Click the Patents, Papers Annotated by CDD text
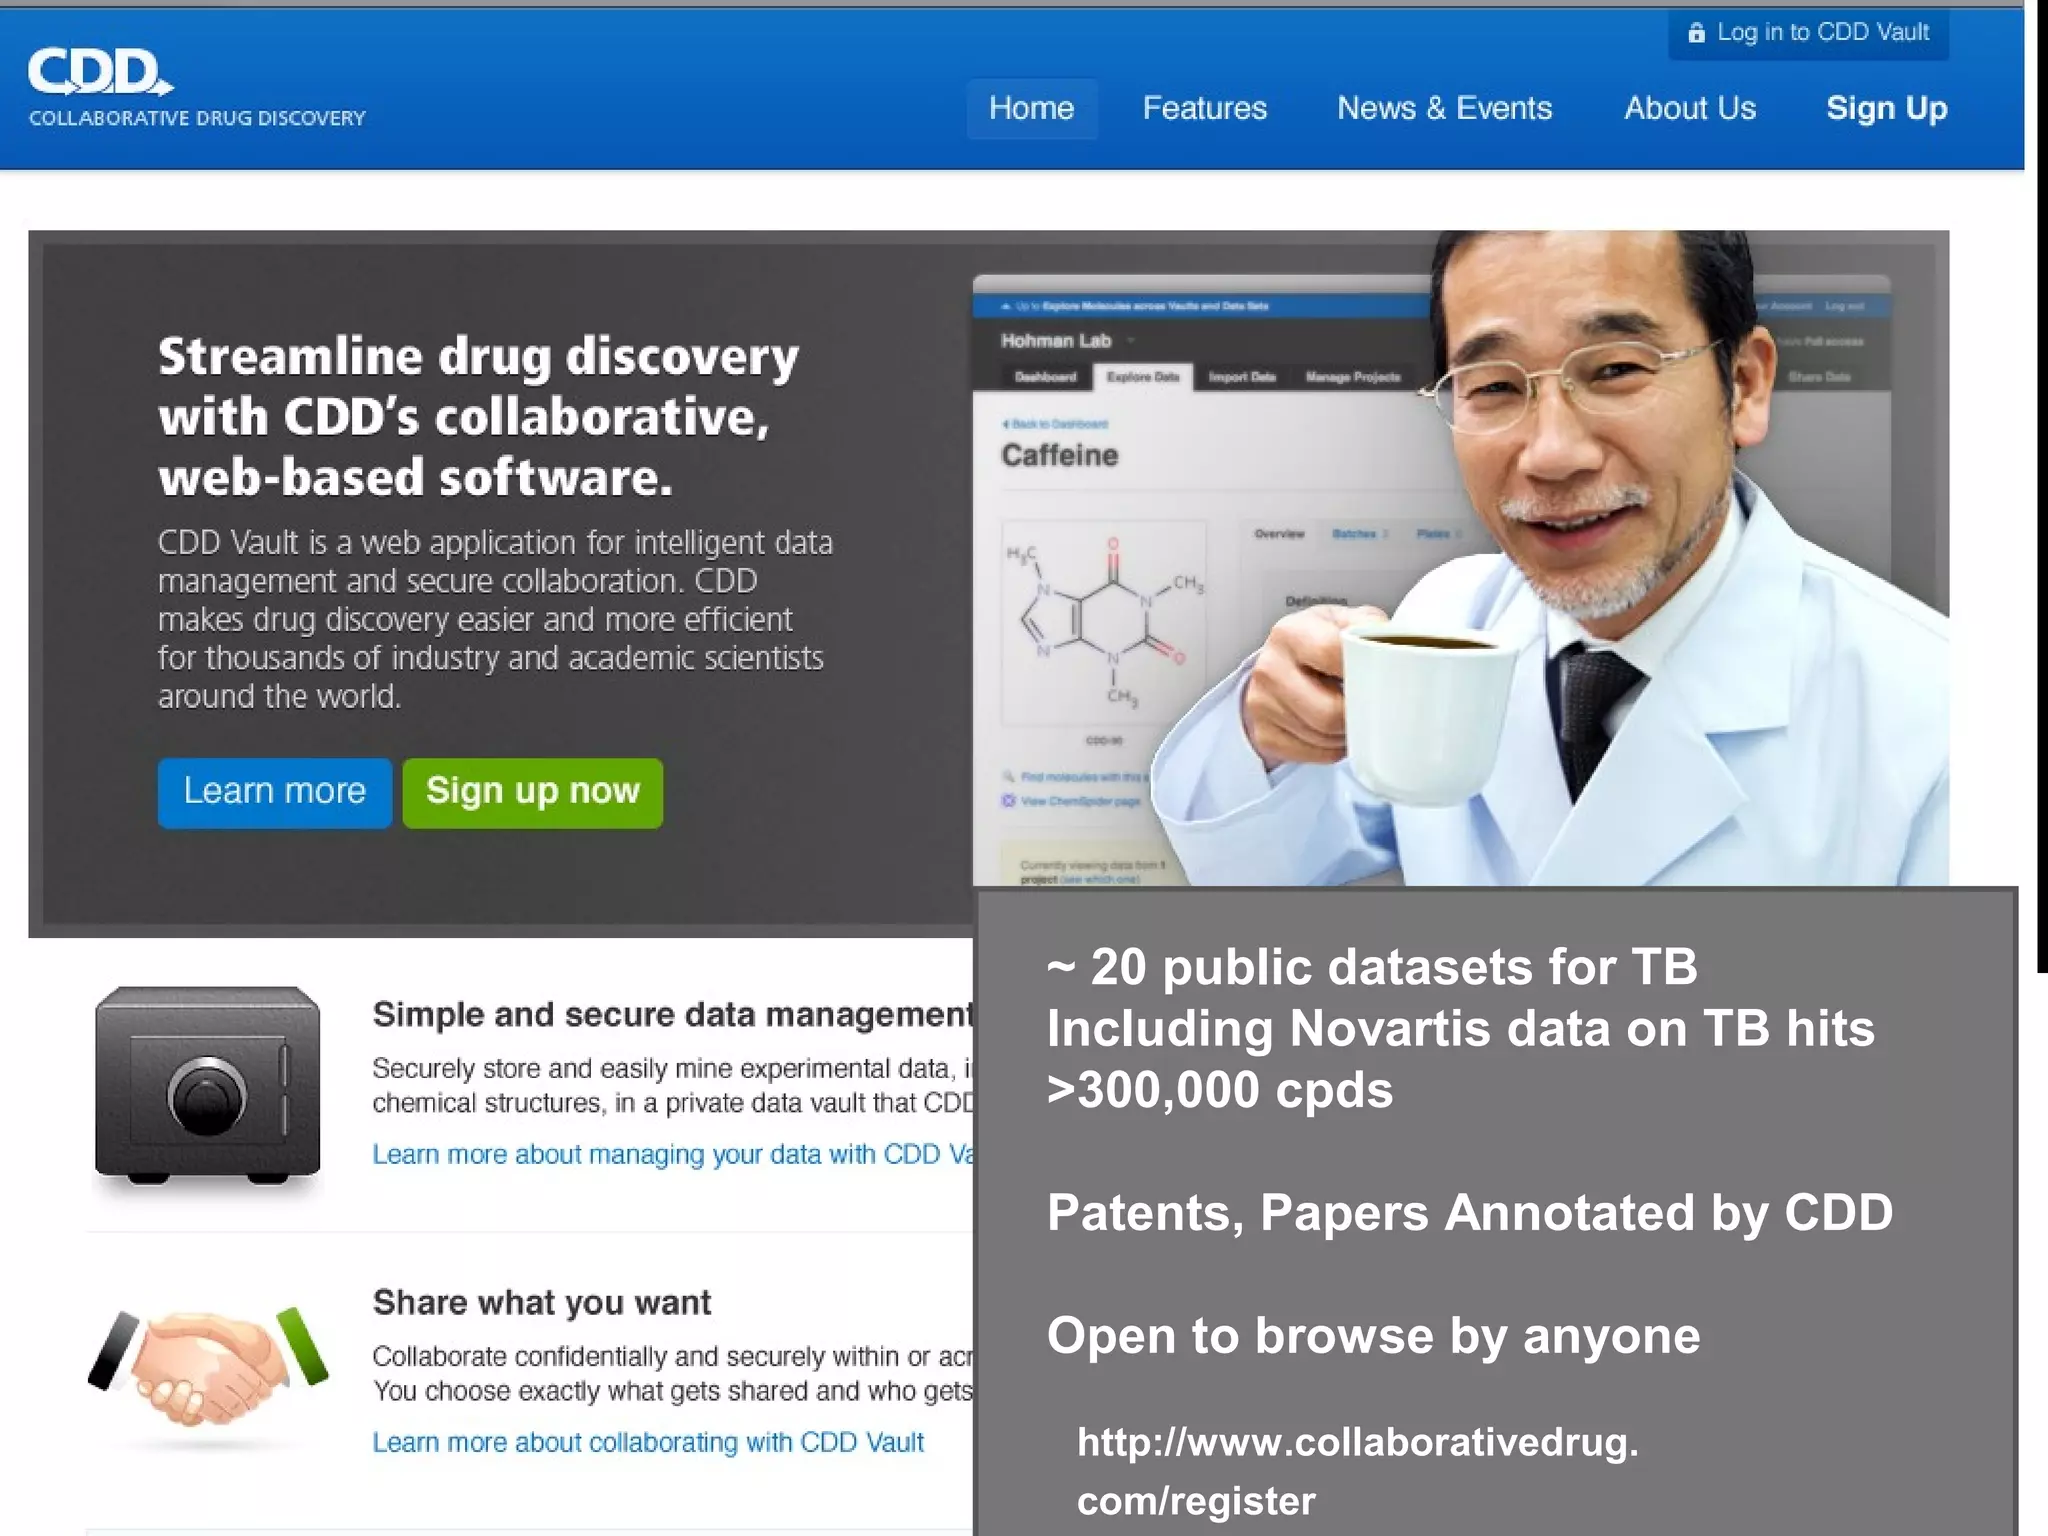2048x1536 pixels. [x=1470, y=1212]
